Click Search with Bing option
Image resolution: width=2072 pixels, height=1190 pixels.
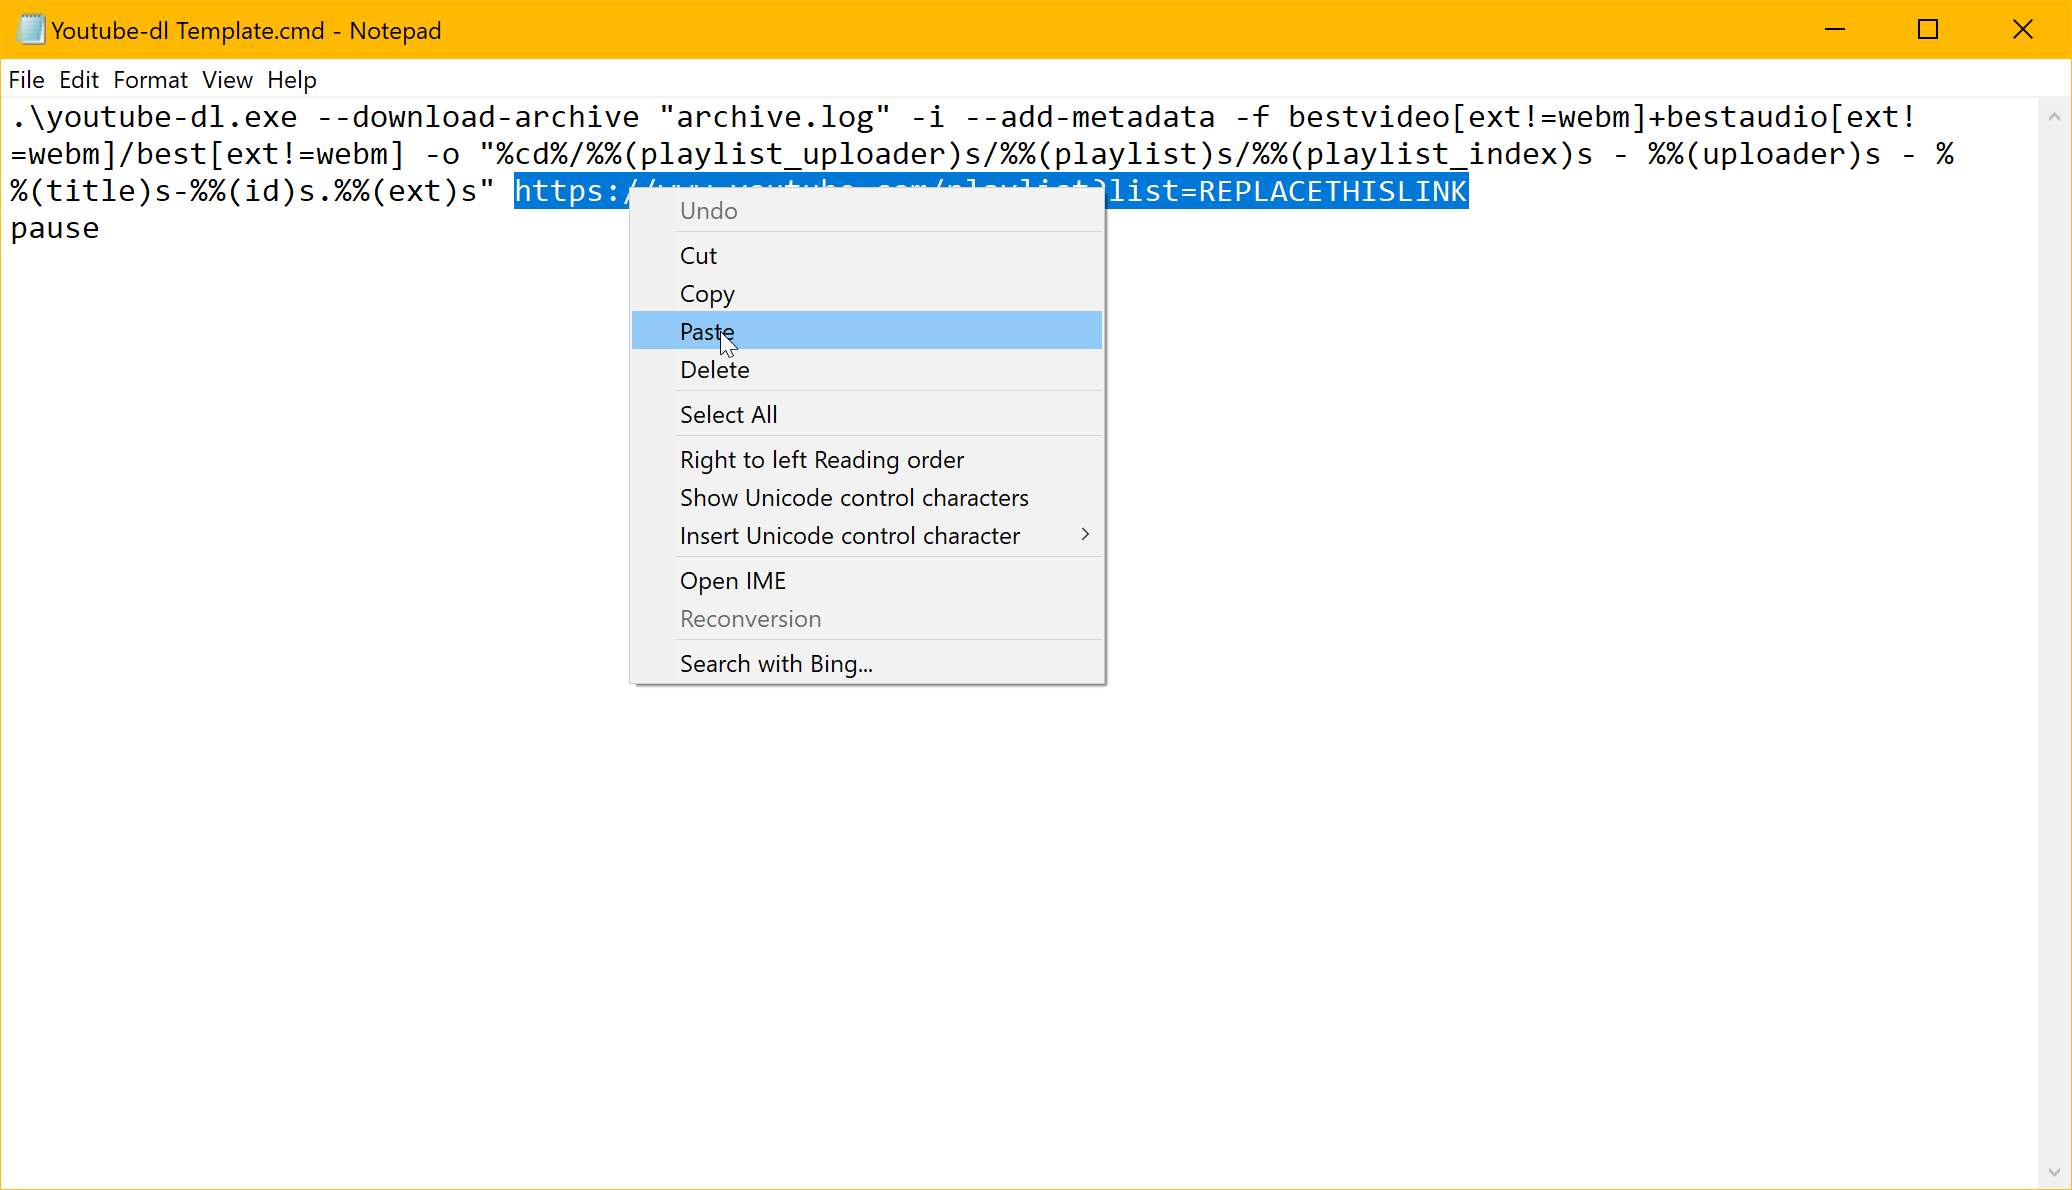[x=867, y=664]
